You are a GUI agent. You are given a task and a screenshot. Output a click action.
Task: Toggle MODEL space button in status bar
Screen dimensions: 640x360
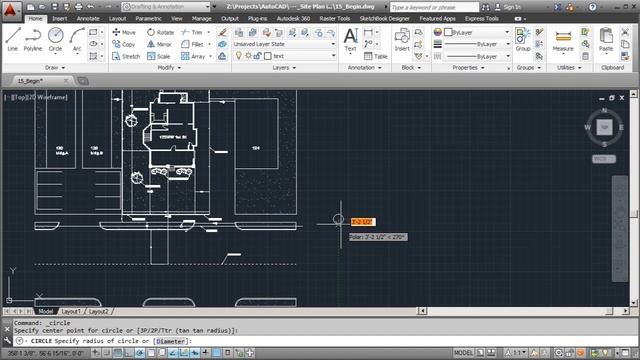[464, 353]
